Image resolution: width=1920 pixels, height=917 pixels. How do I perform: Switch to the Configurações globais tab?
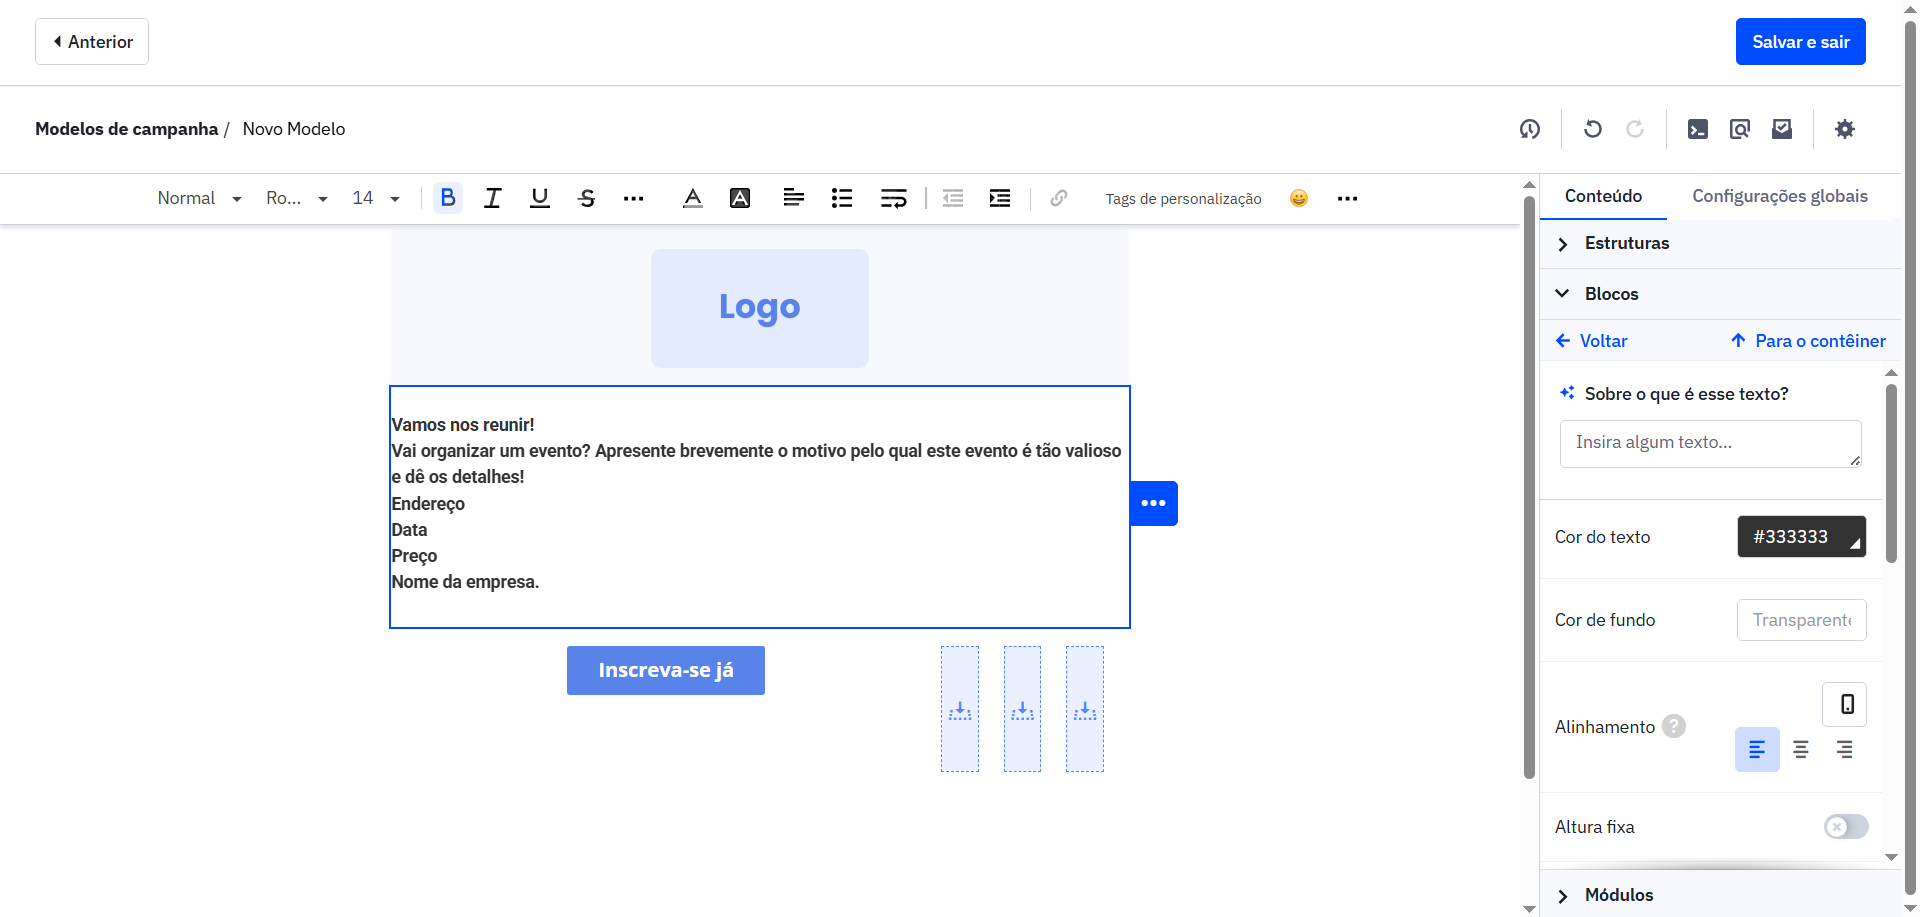pos(1779,196)
